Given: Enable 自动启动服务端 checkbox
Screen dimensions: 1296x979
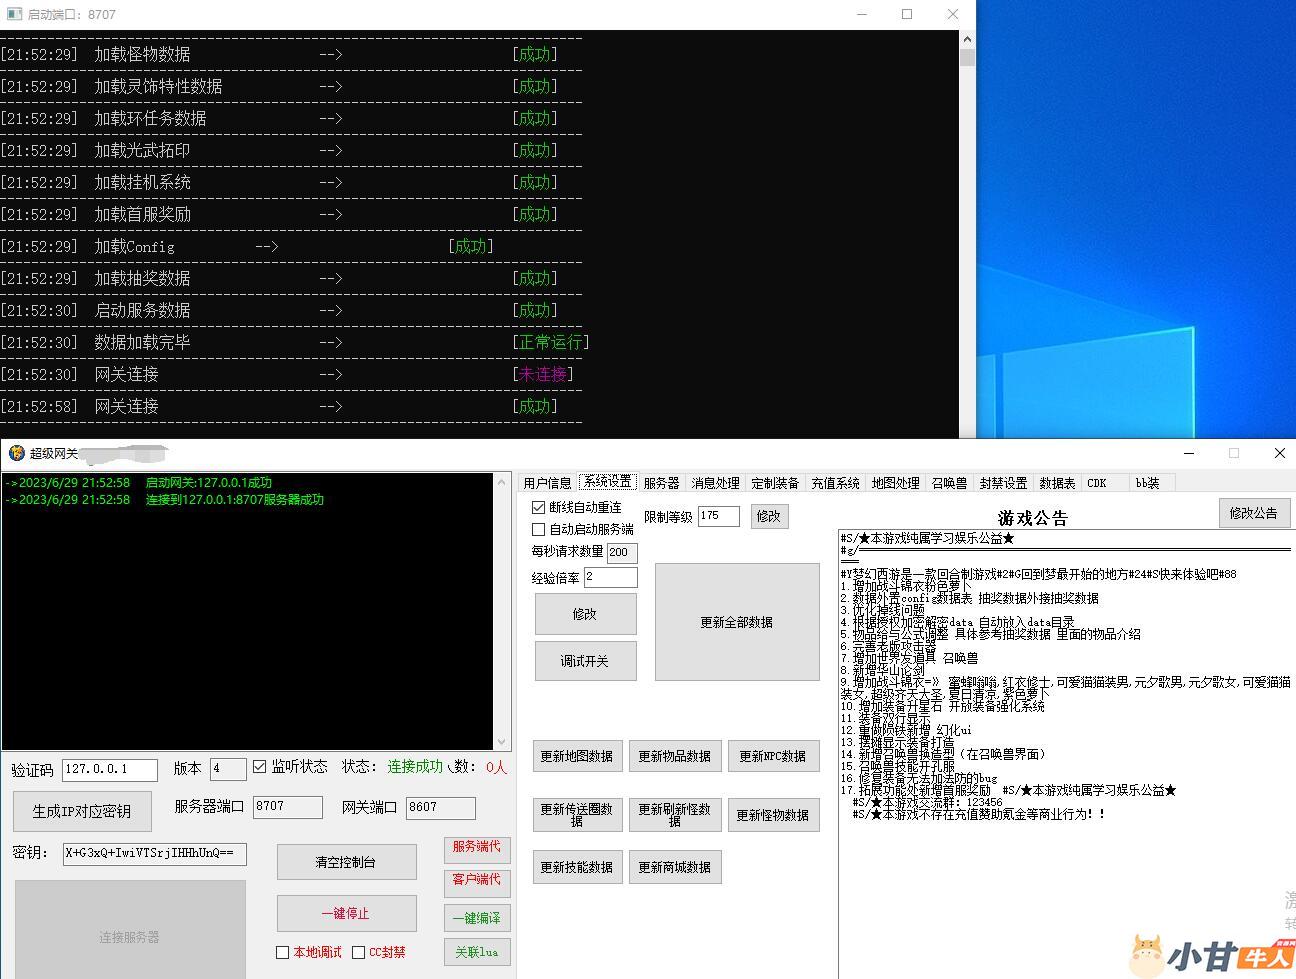Looking at the screenshot, I should (539, 529).
